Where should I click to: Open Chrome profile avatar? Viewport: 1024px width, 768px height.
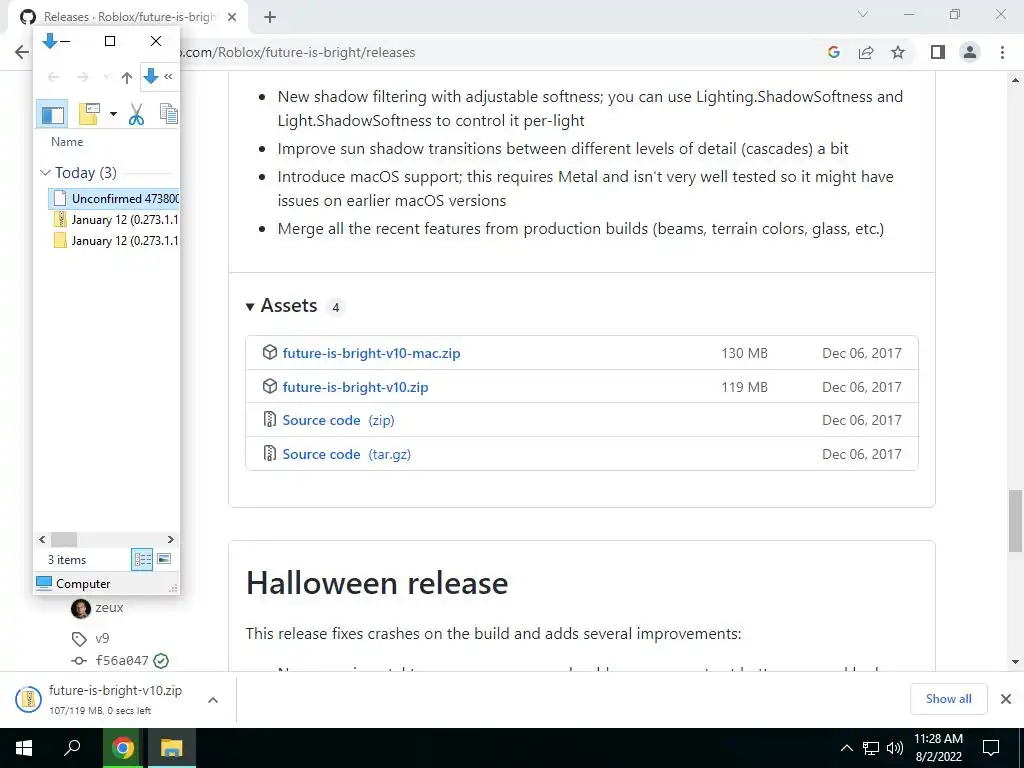(x=970, y=52)
